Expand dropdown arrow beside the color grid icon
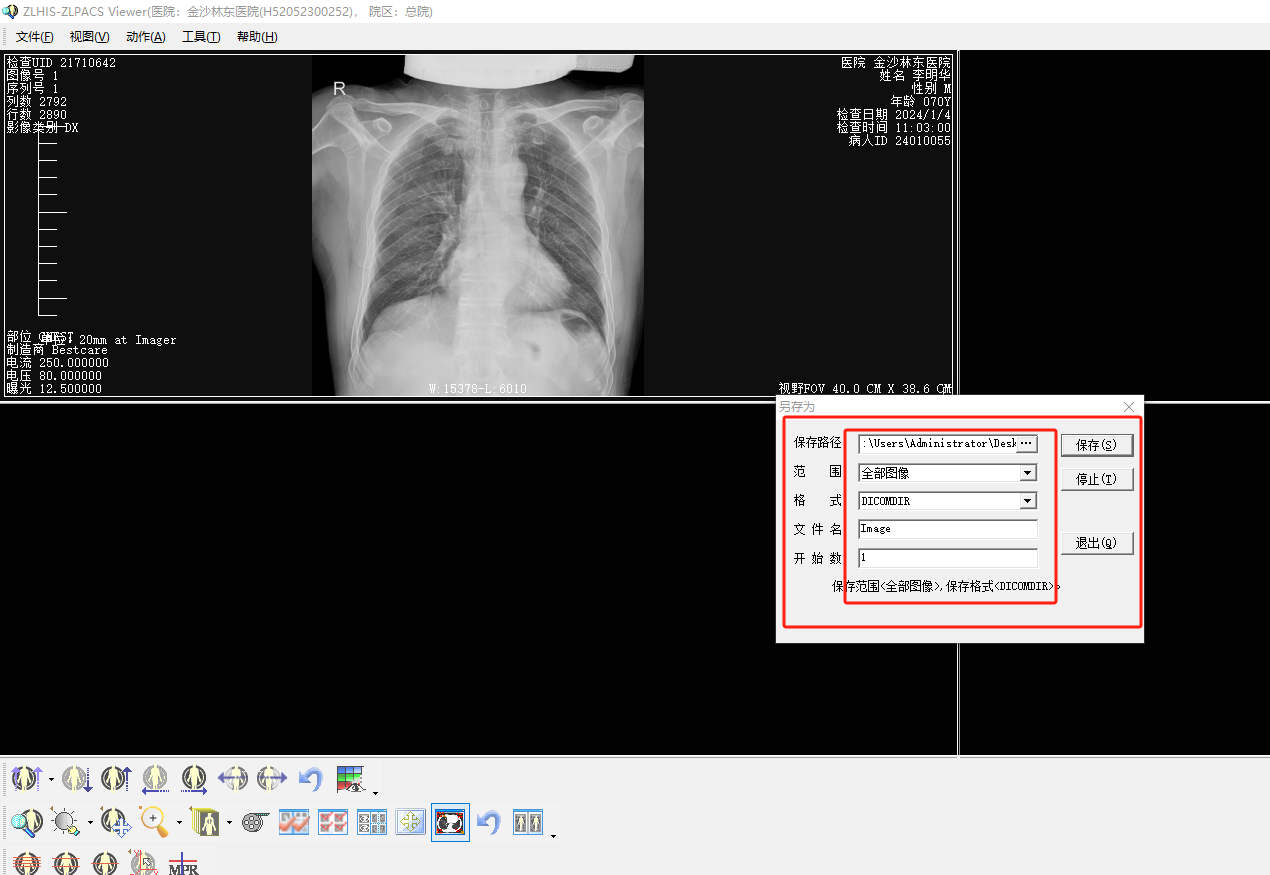The height and width of the screenshot is (875, 1270). pyautogui.click(x=375, y=793)
